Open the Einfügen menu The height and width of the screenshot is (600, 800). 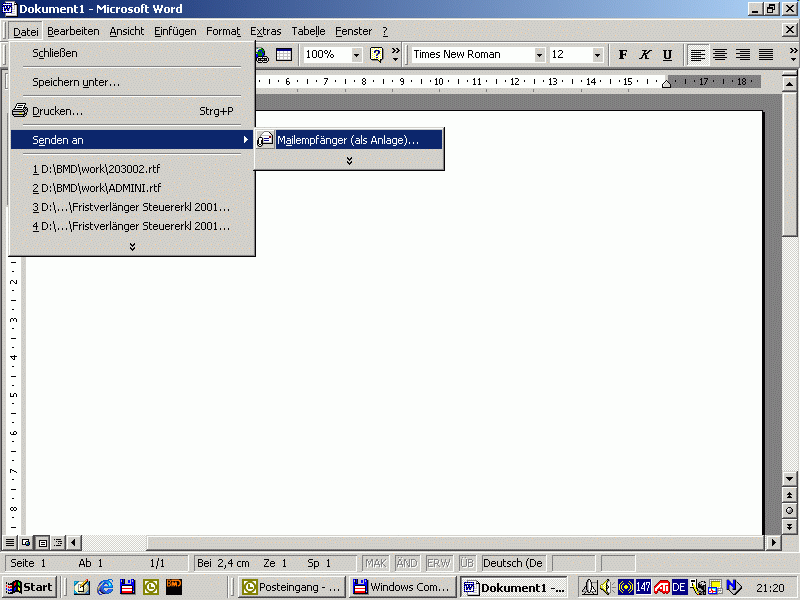(175, 32)
